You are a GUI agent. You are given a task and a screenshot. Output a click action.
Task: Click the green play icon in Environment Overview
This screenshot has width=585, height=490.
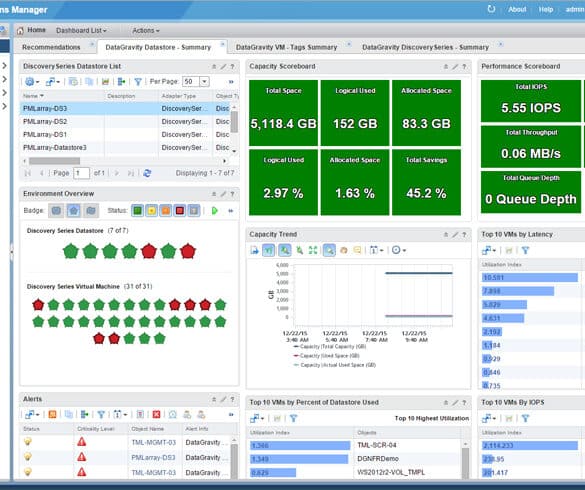click(x=215, y=210)
